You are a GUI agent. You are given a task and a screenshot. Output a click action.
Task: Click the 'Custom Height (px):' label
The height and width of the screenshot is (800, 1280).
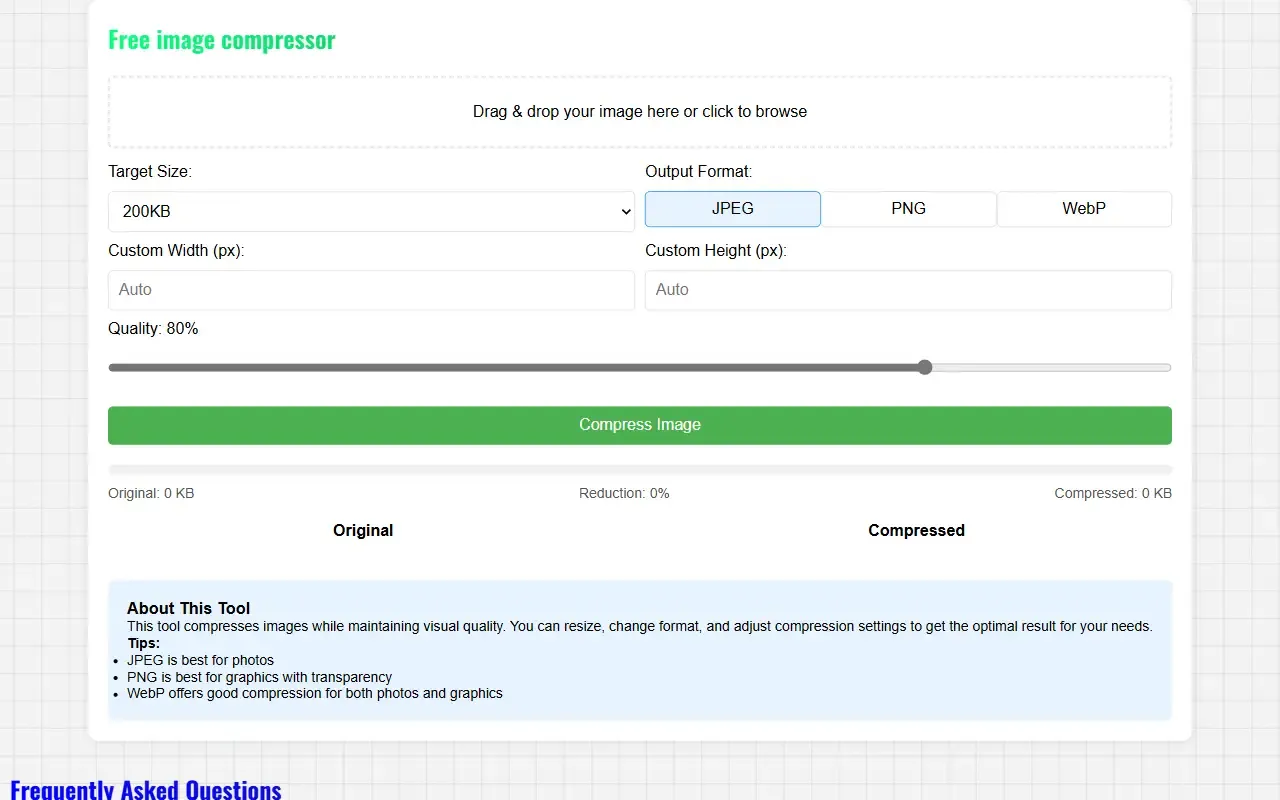[716, 251]
